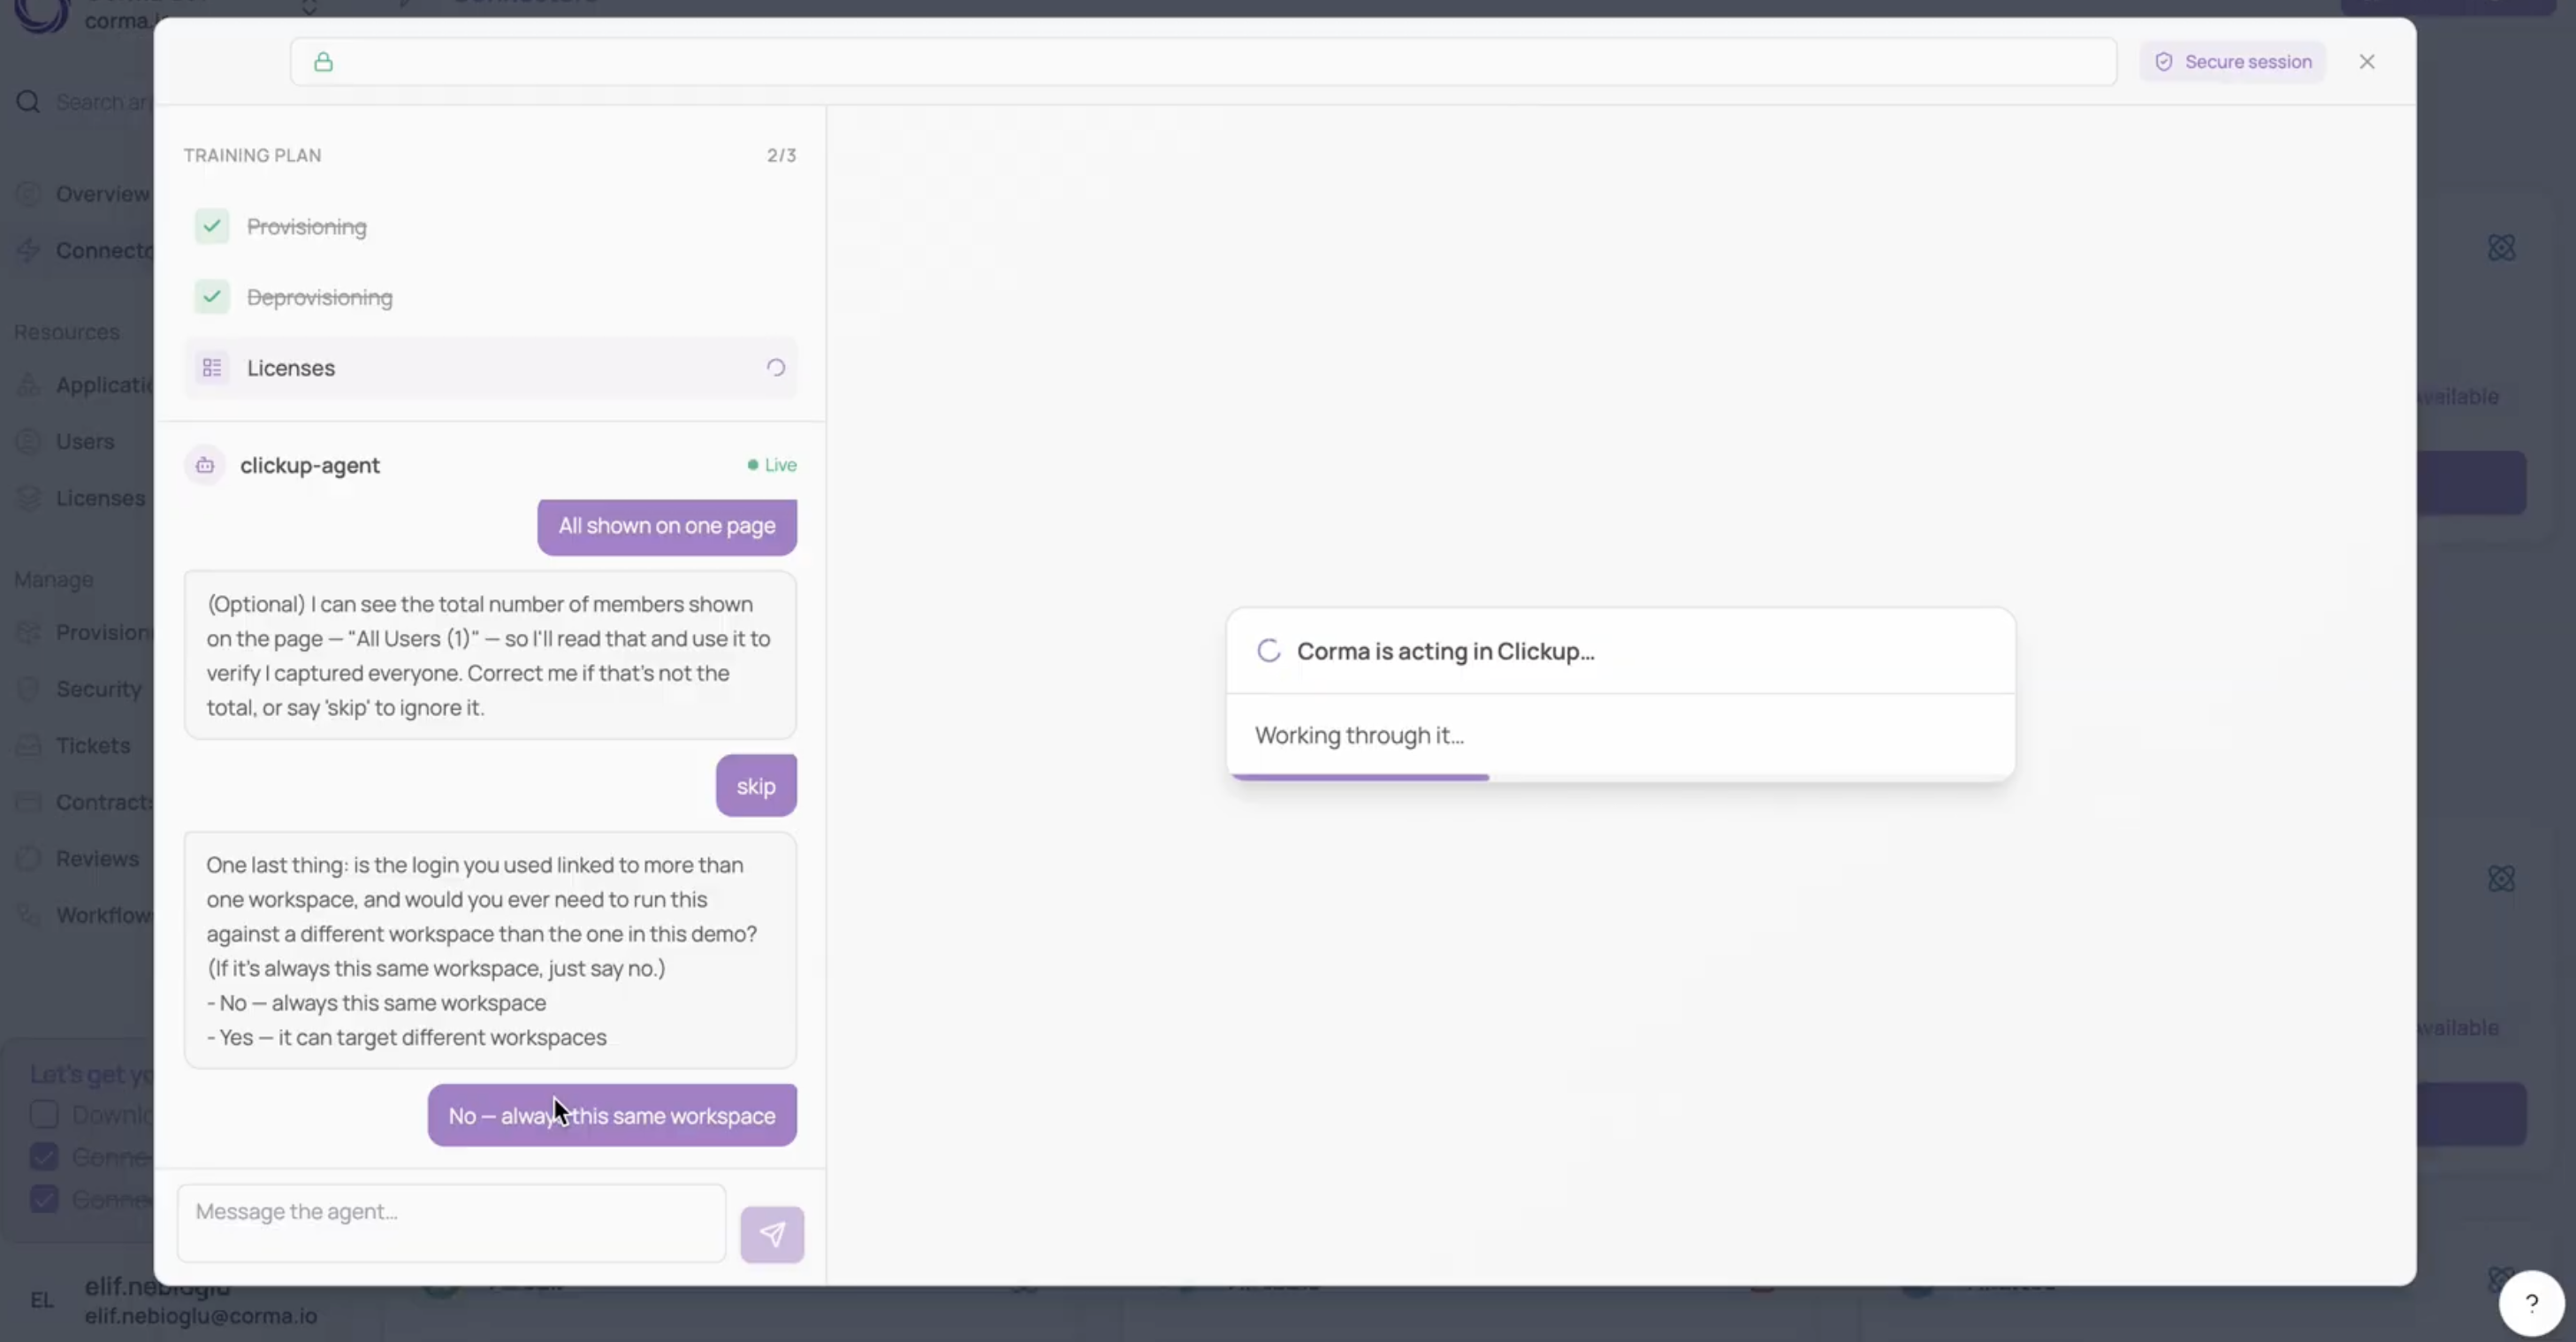2576x1342 pixels.
Task: Click the "Yes — it can target different workspaces" line
Action: tap(407, 1038)
